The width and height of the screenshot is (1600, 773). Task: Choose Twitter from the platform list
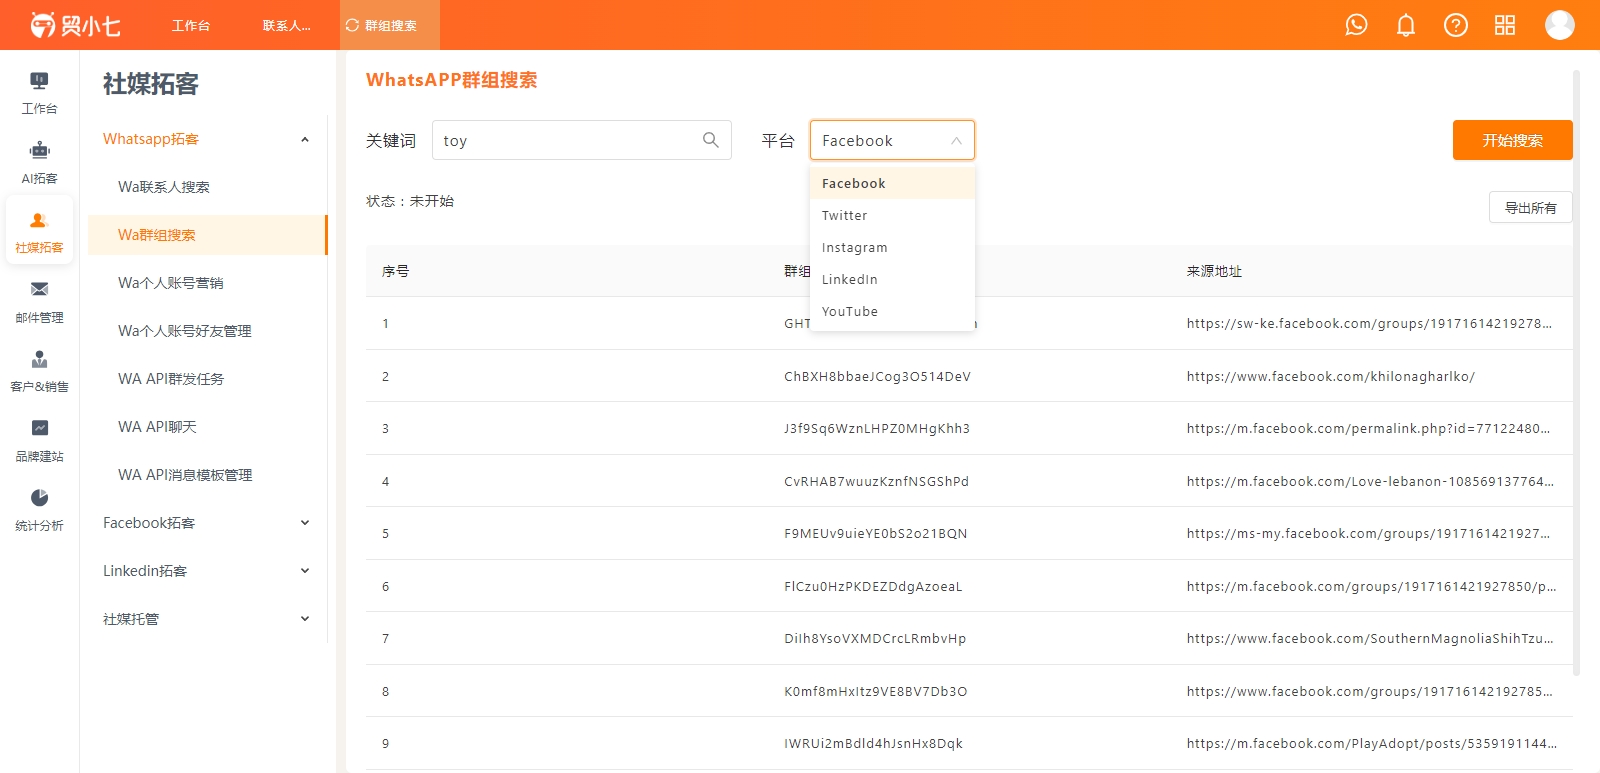pos(892,215)
